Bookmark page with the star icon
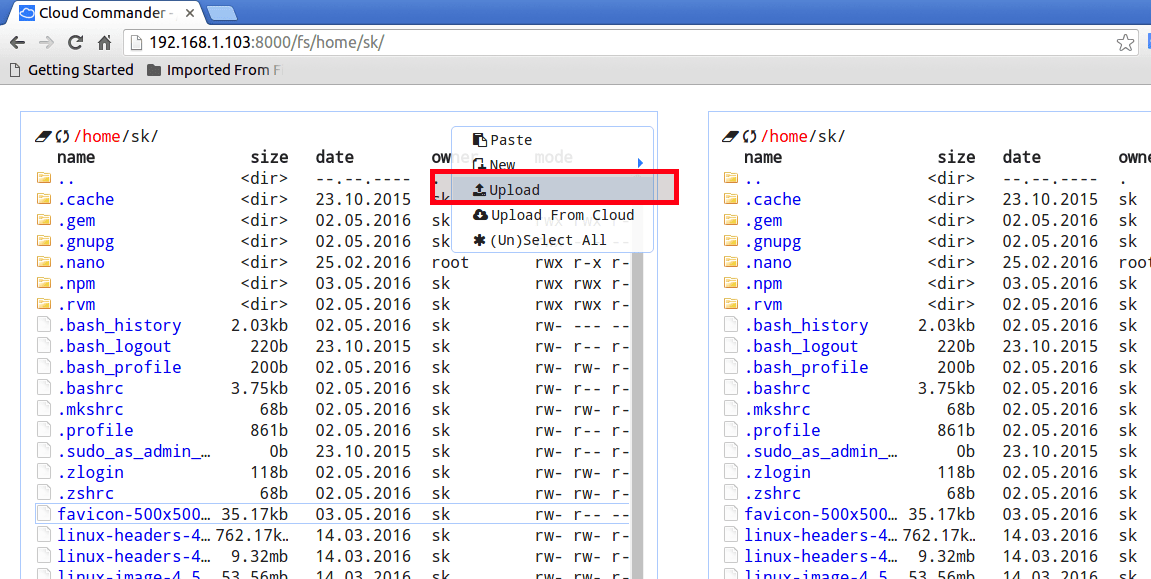Image resolution: width=1151 pixels, height=579 pixels. (1126, 43)
